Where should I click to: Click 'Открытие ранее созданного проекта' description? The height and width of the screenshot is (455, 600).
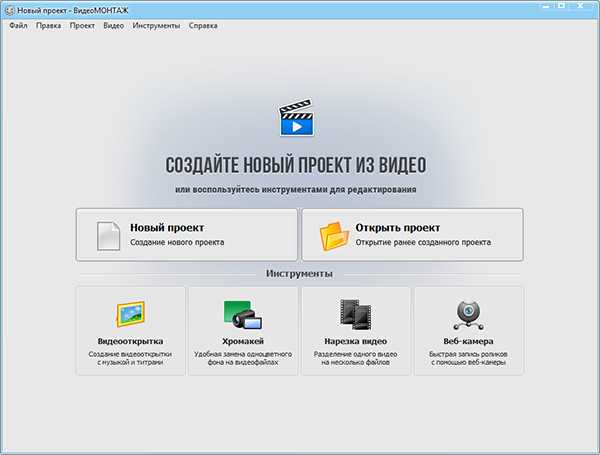(x=423, y=242)
